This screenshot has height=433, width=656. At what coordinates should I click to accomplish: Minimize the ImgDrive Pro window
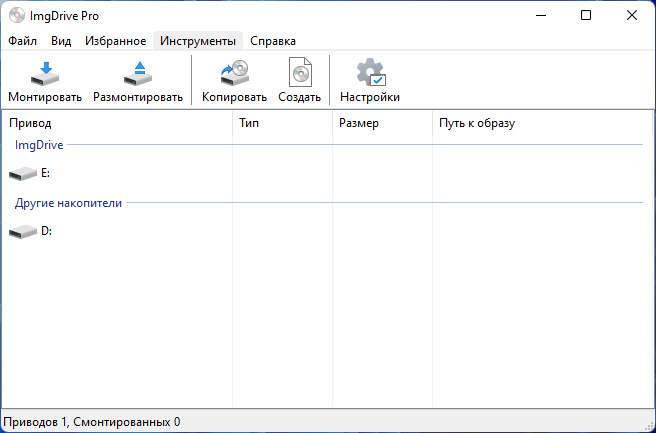point(541,15)
